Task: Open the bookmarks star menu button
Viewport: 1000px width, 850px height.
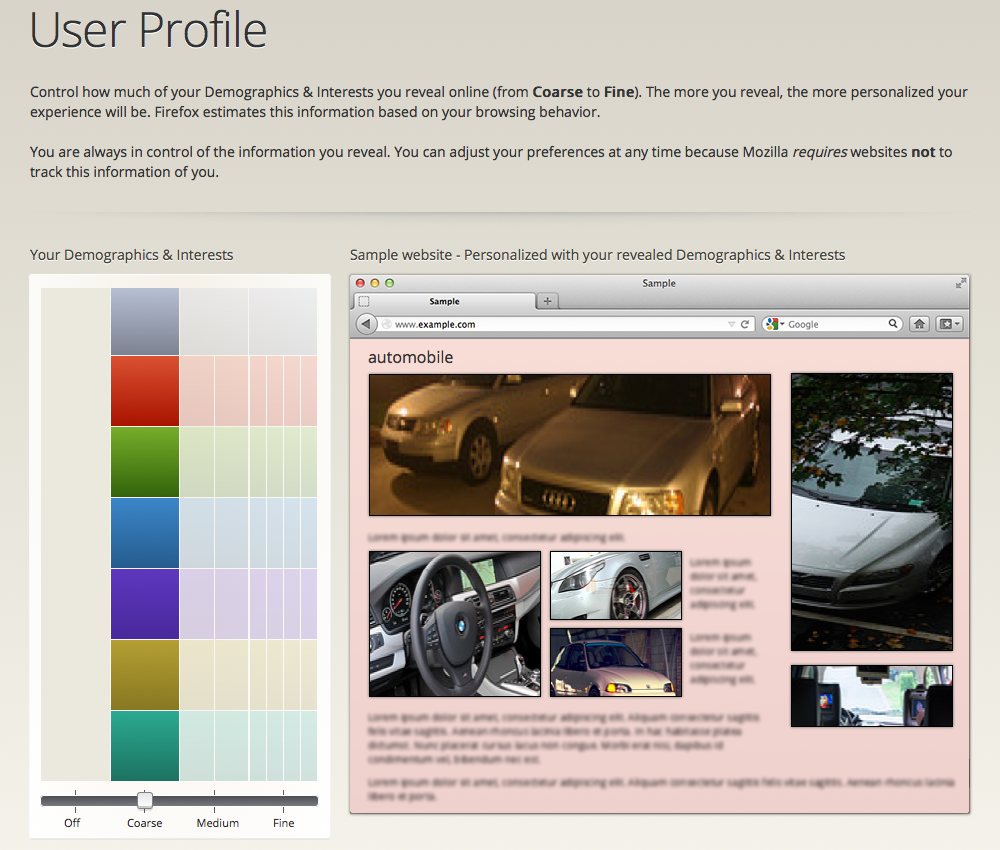Action: [x=949, y=324]
